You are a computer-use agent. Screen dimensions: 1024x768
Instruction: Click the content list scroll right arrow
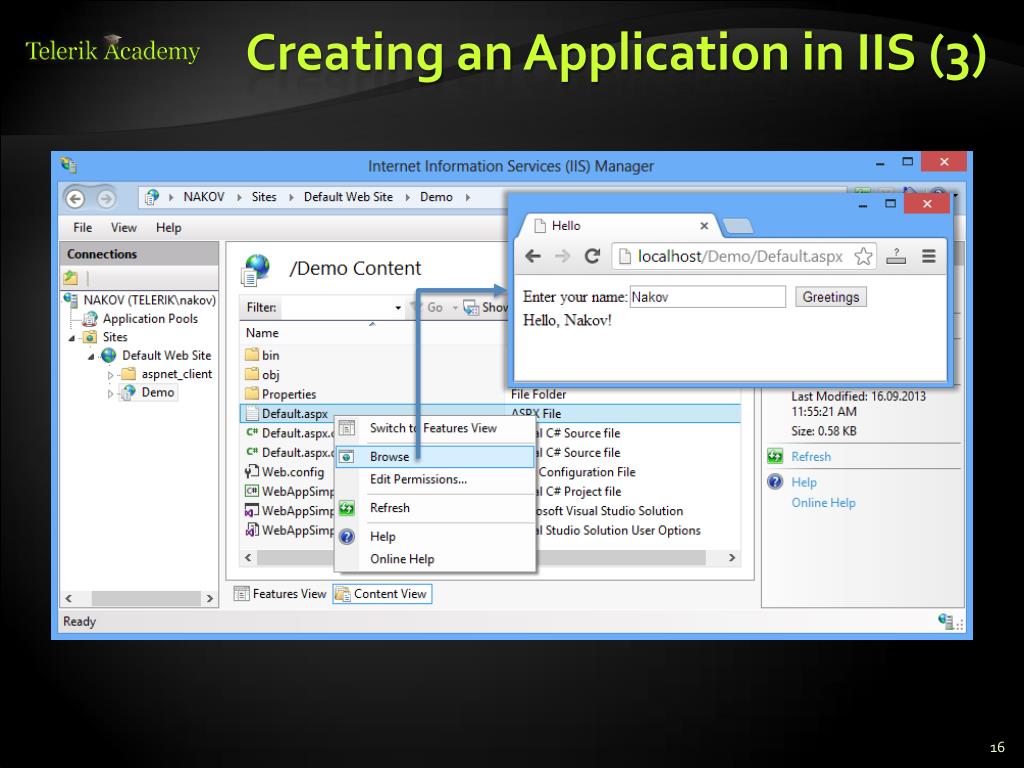(x=732, y=558)
